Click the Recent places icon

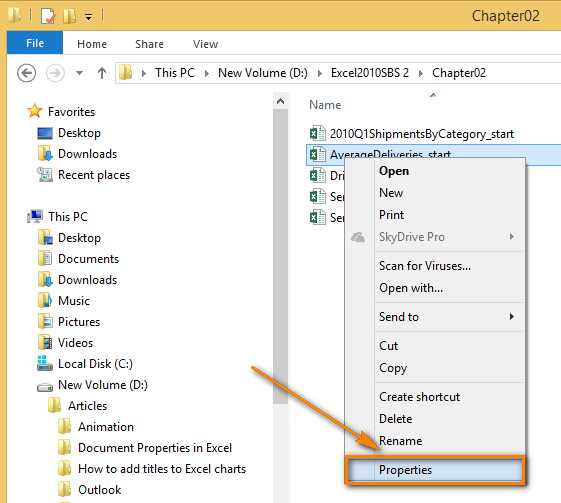coord(45,175)
